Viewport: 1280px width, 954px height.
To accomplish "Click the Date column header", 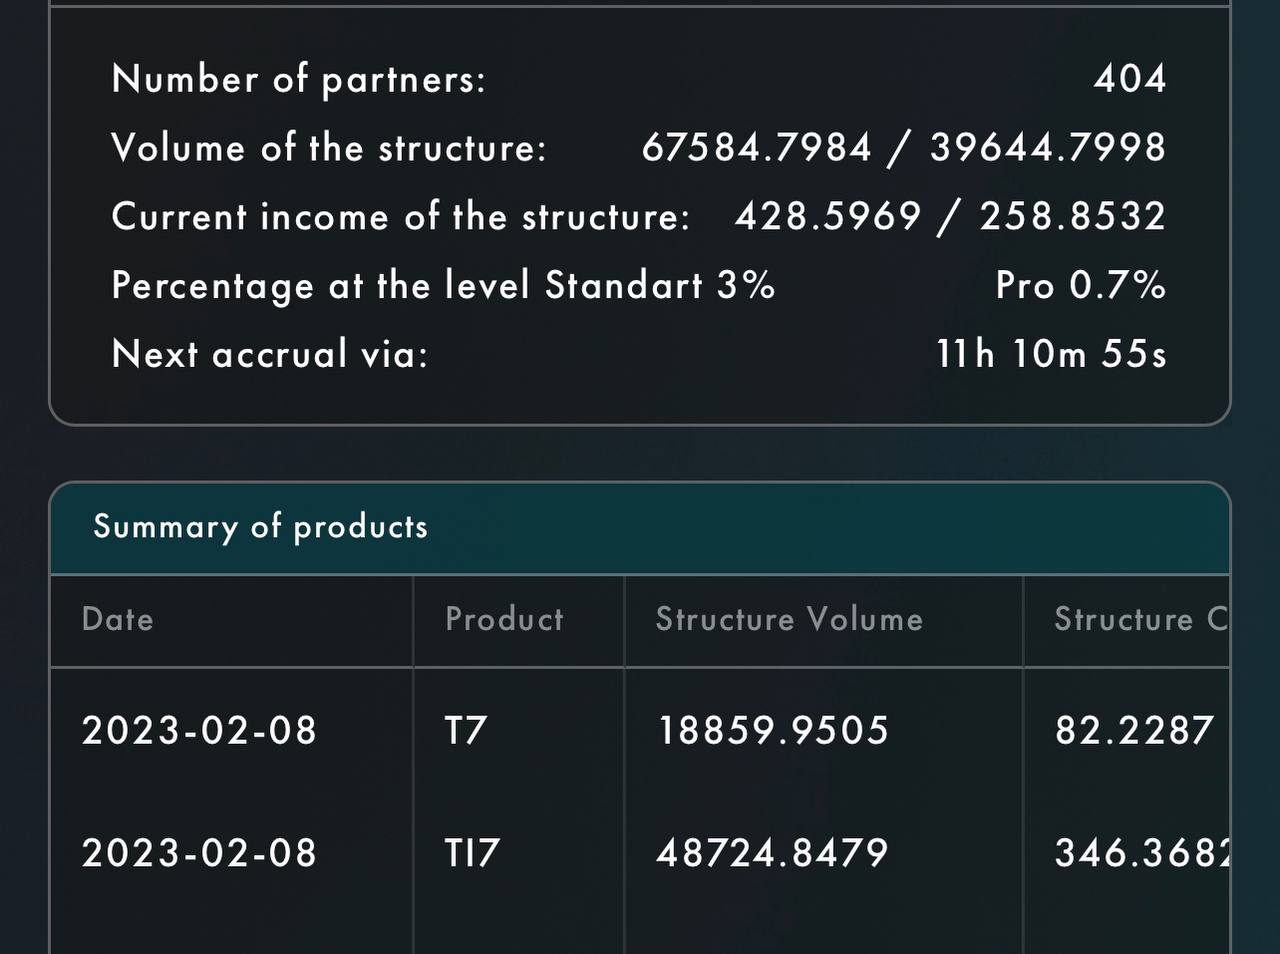I will [118, 619].
